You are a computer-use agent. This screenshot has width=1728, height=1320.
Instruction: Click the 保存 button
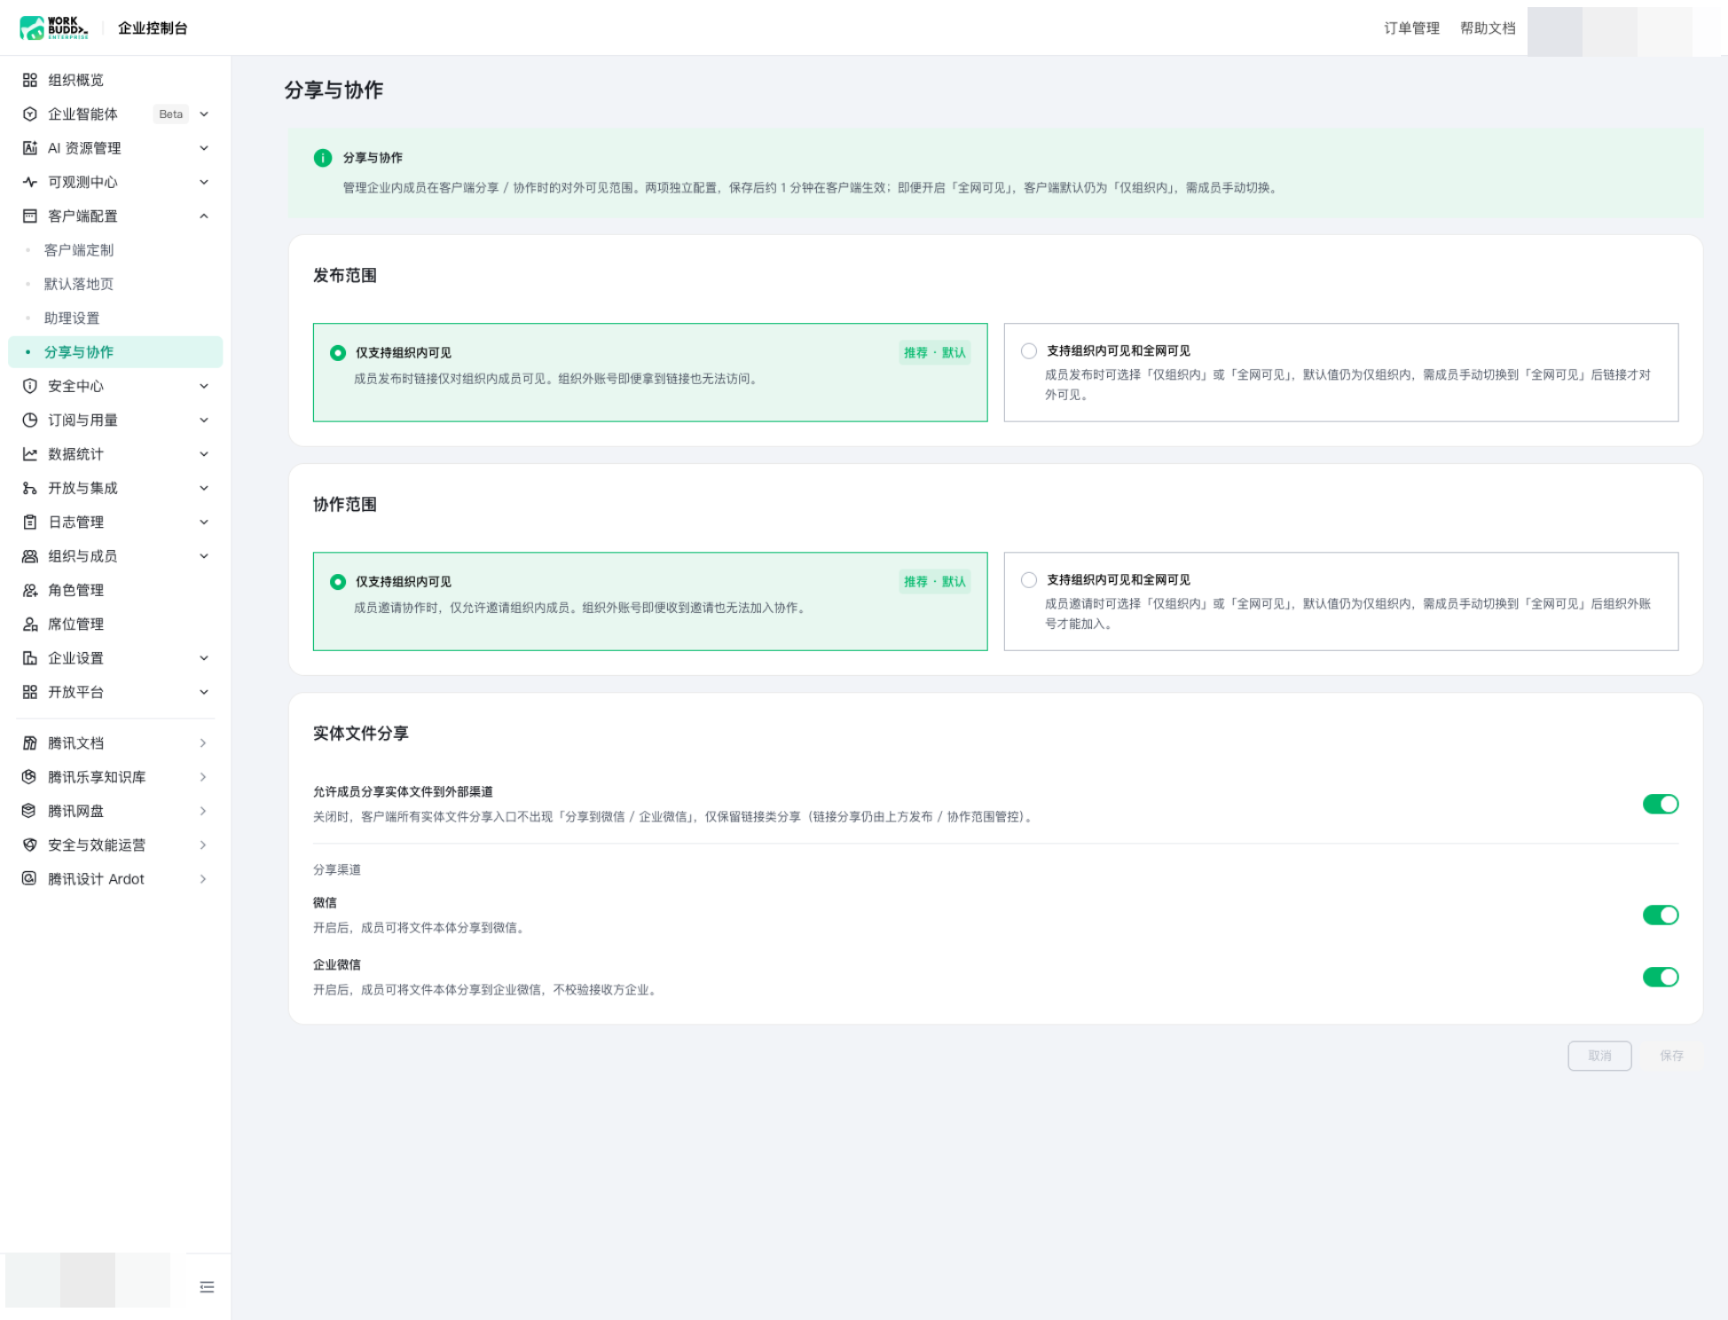coord(1672,1056)
